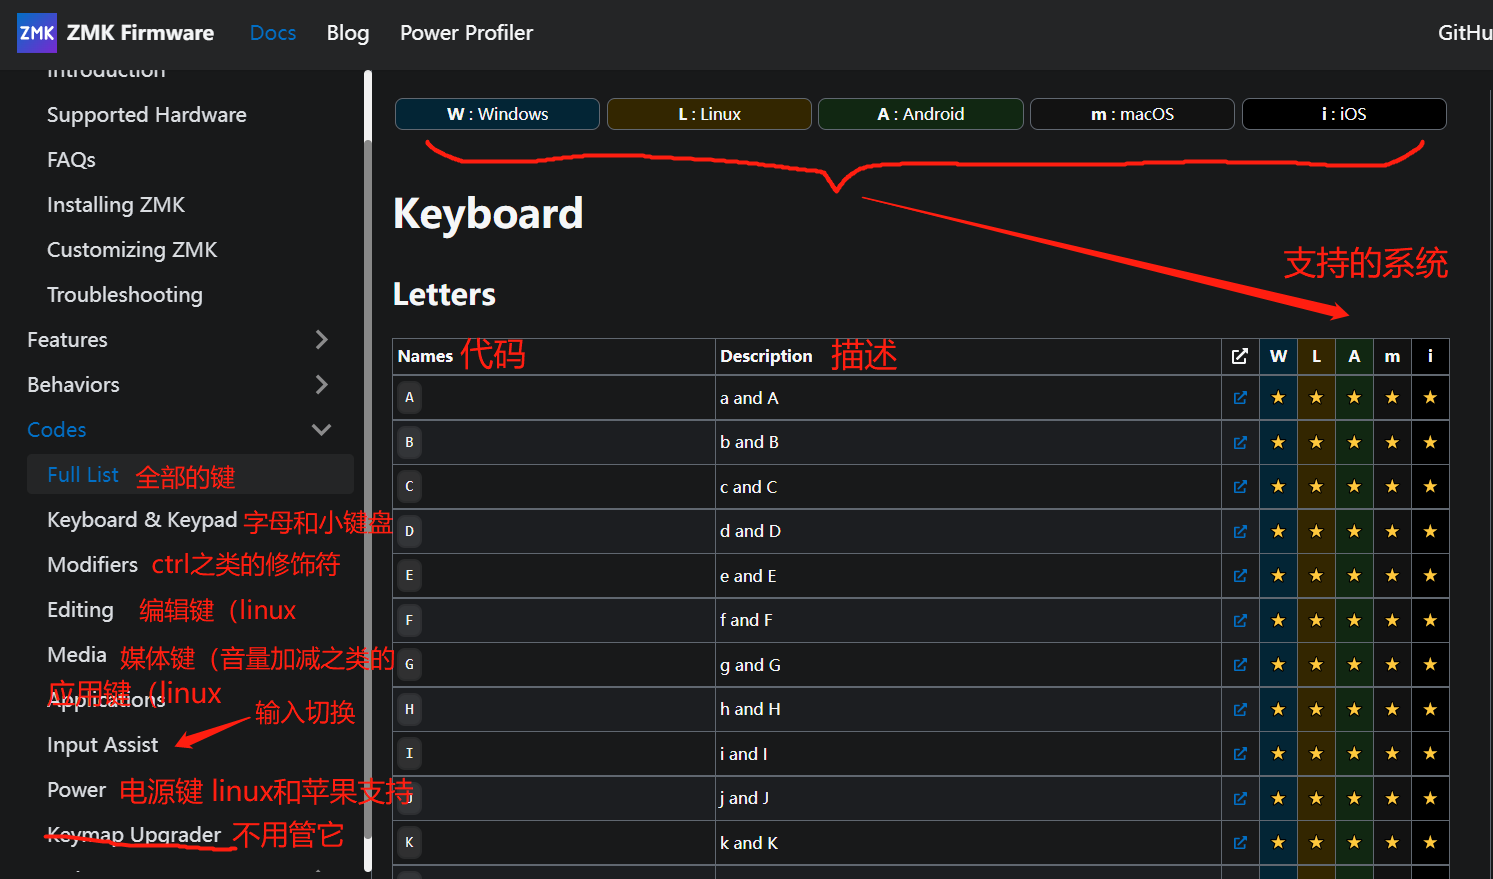Image resolution: width=1493 pixels, height=879 pixels.
Task: Click external link icon in table header
Action: click(1240, 356)
